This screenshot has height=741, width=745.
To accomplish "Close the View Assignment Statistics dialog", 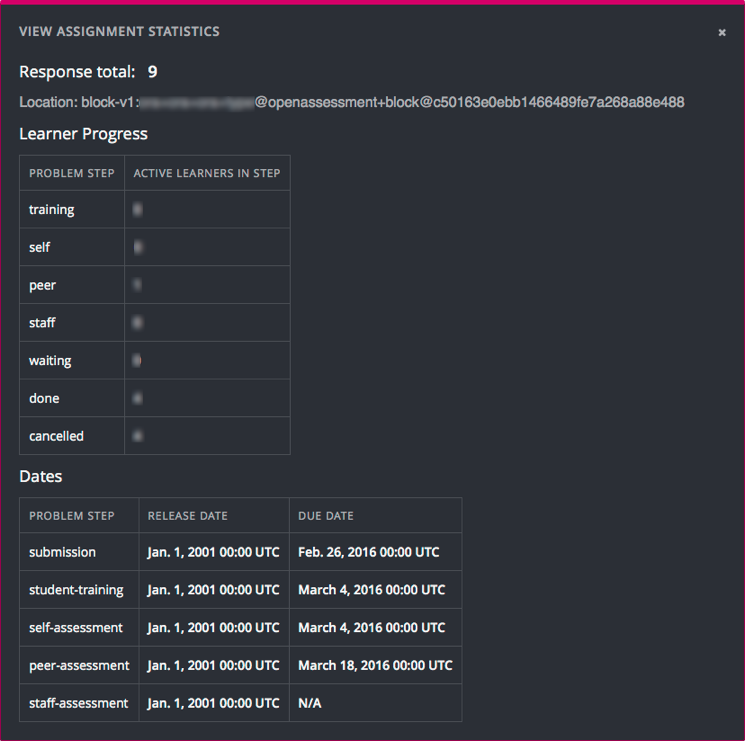I will click(722, 33).
